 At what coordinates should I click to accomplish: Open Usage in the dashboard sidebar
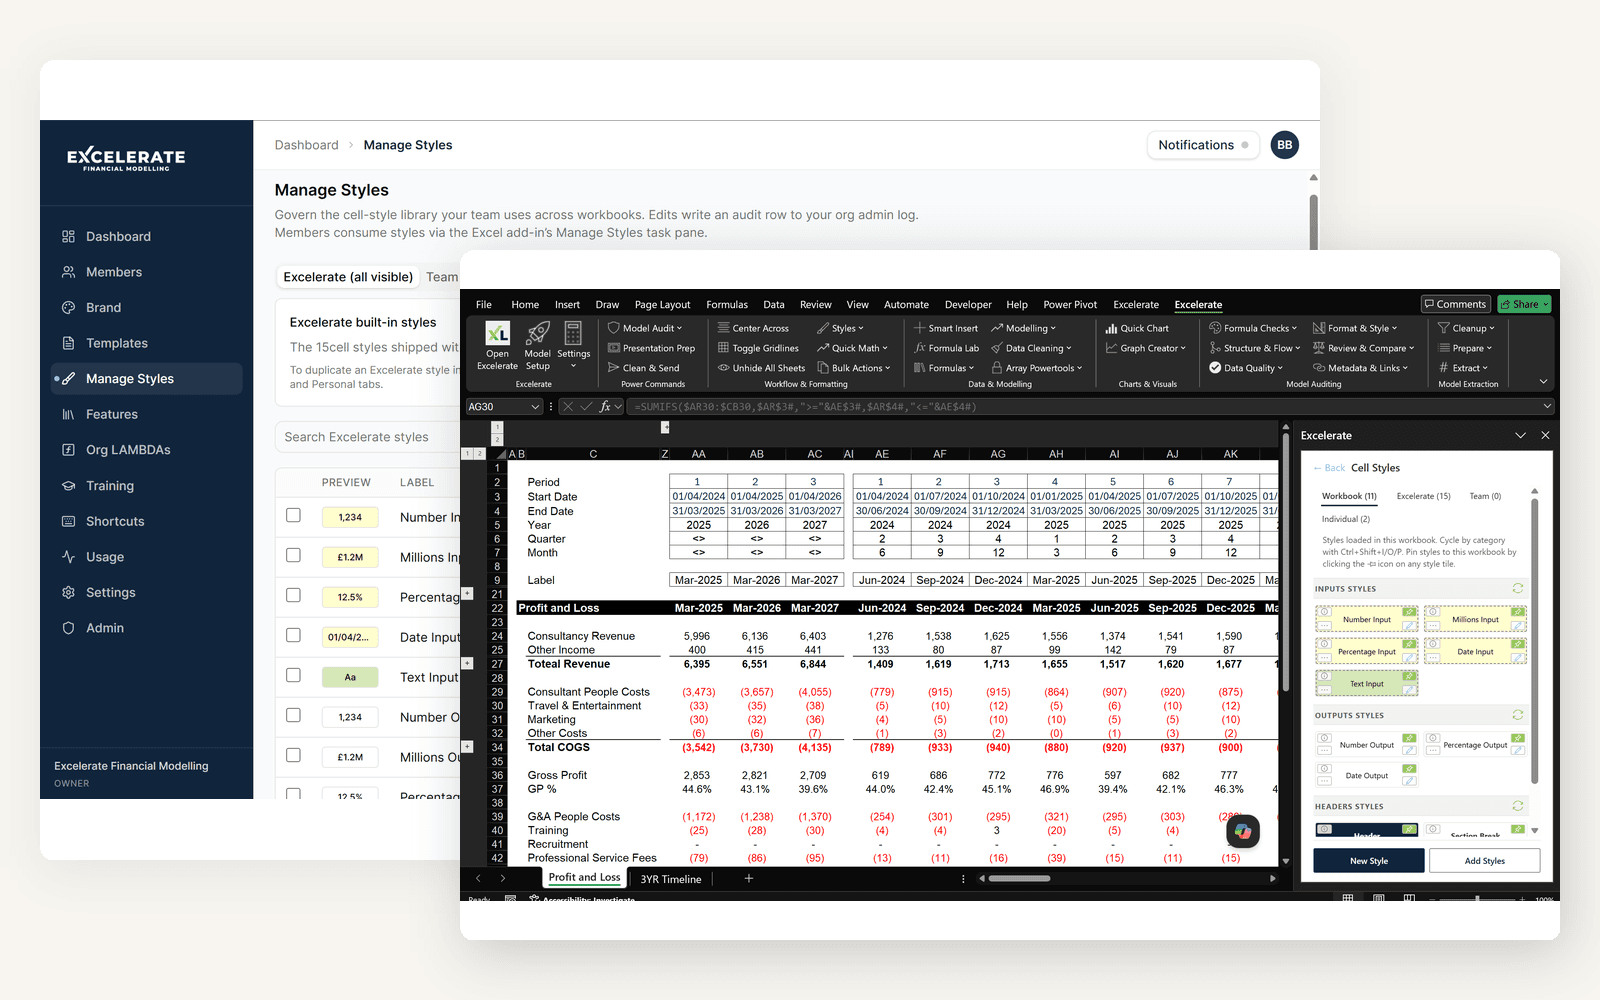click(105, 557)
